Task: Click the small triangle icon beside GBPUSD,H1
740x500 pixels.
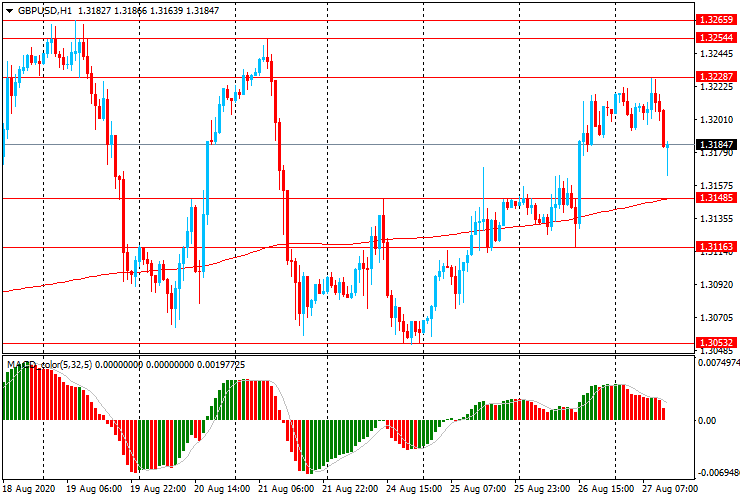Action: 9,10
